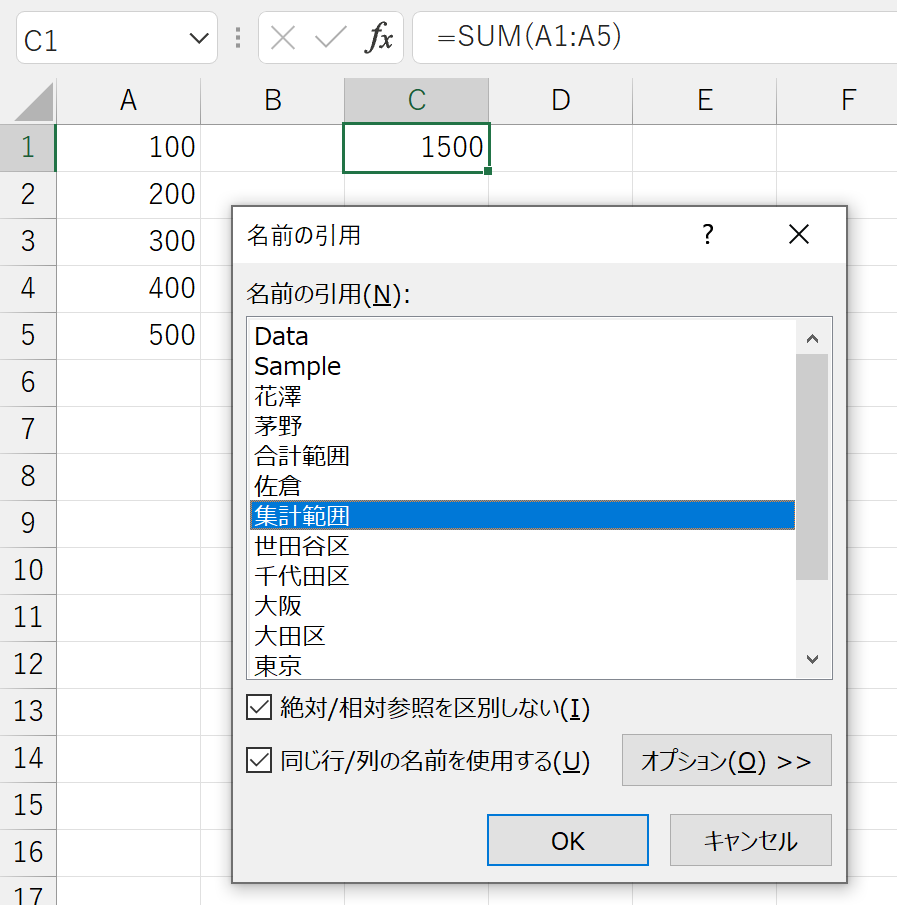Image resolution: width=897 pixels, height=905 pixels.
Task: Confirm formula with the checkmark icon
Action: tap(331, 39)
